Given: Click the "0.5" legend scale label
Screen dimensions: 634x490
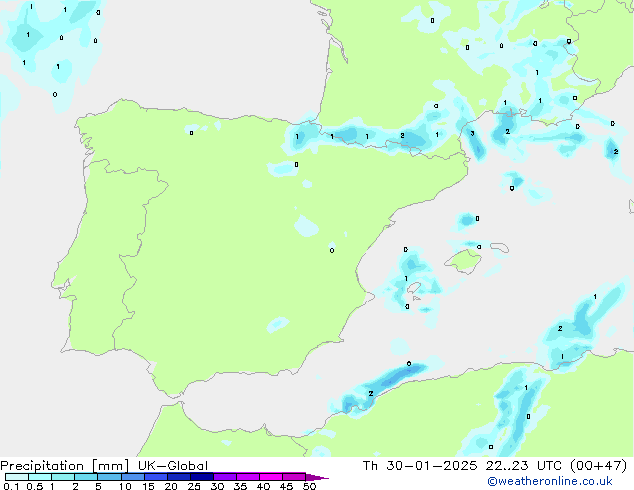Looking at the screenshot, I should [x=34, y=486].
